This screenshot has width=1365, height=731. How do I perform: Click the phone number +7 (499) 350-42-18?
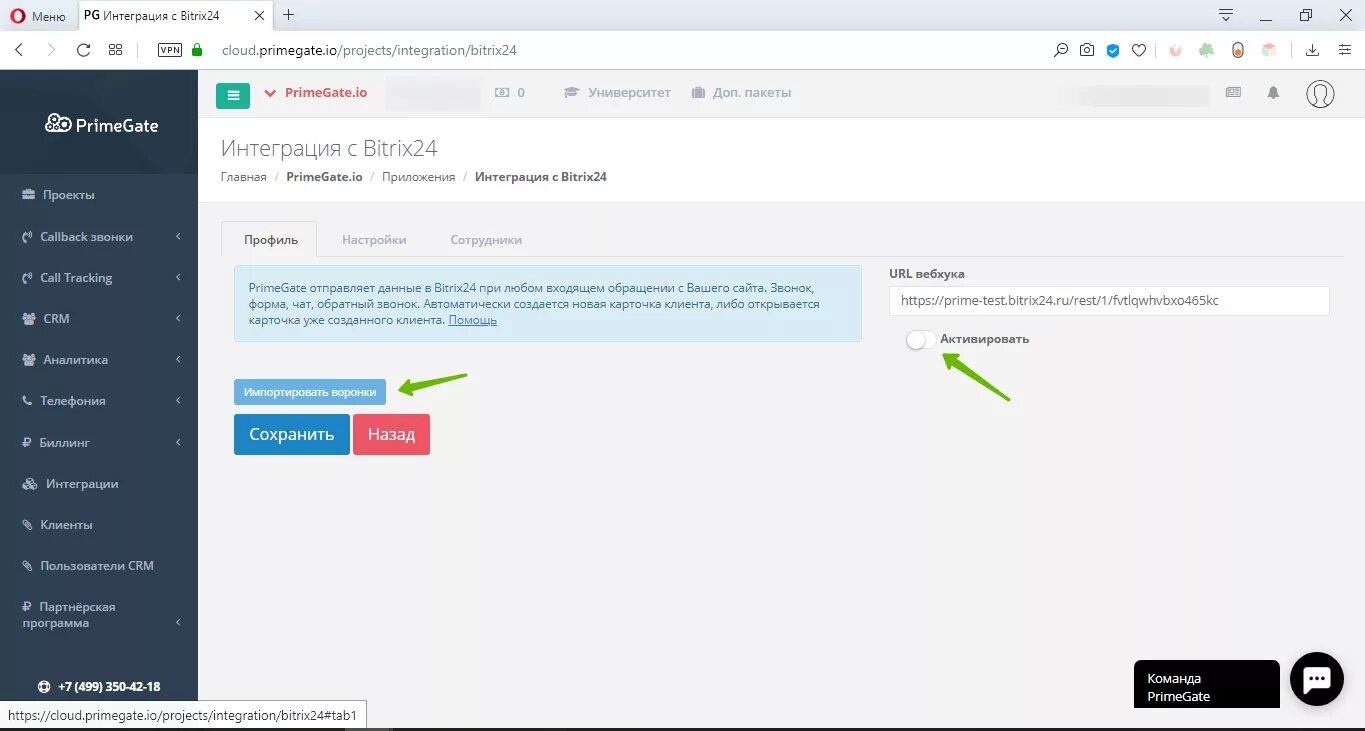point(109,687)
